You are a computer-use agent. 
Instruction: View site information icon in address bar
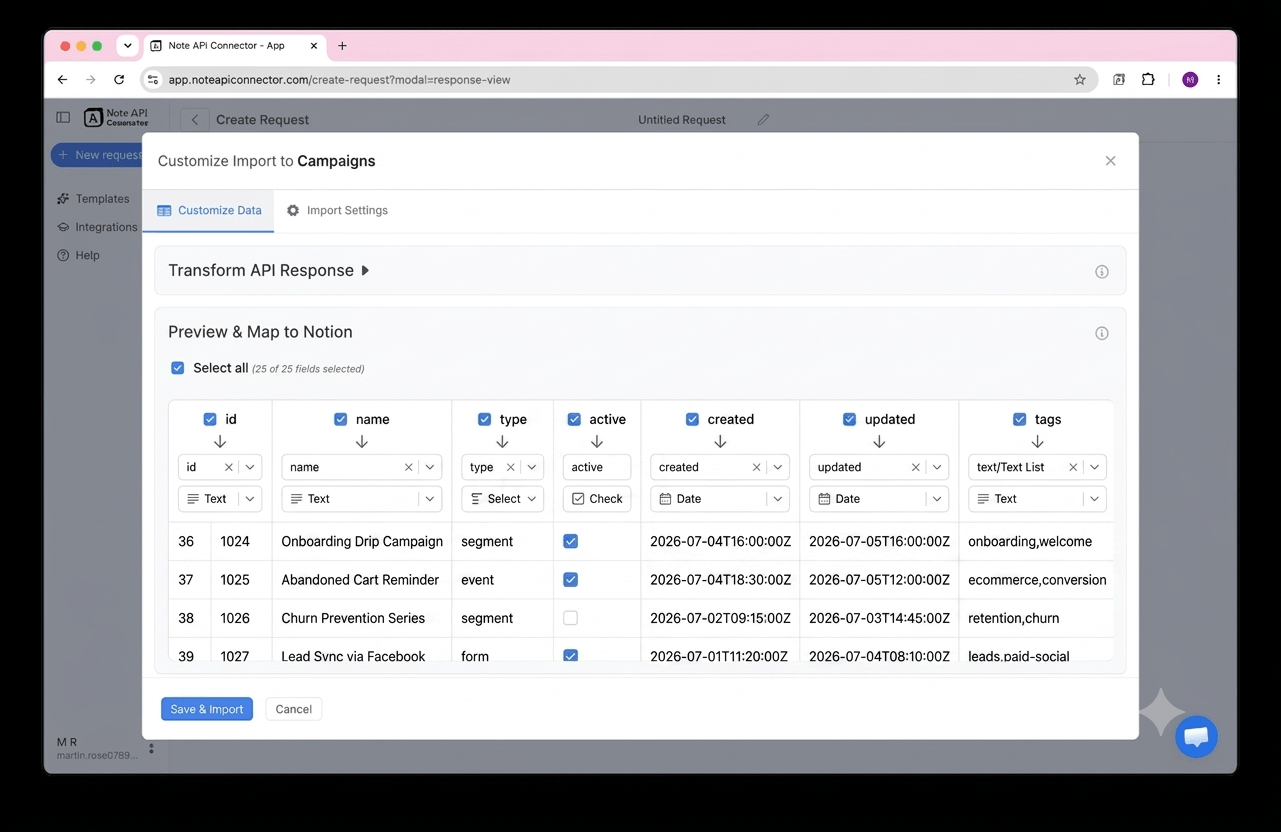152,79
